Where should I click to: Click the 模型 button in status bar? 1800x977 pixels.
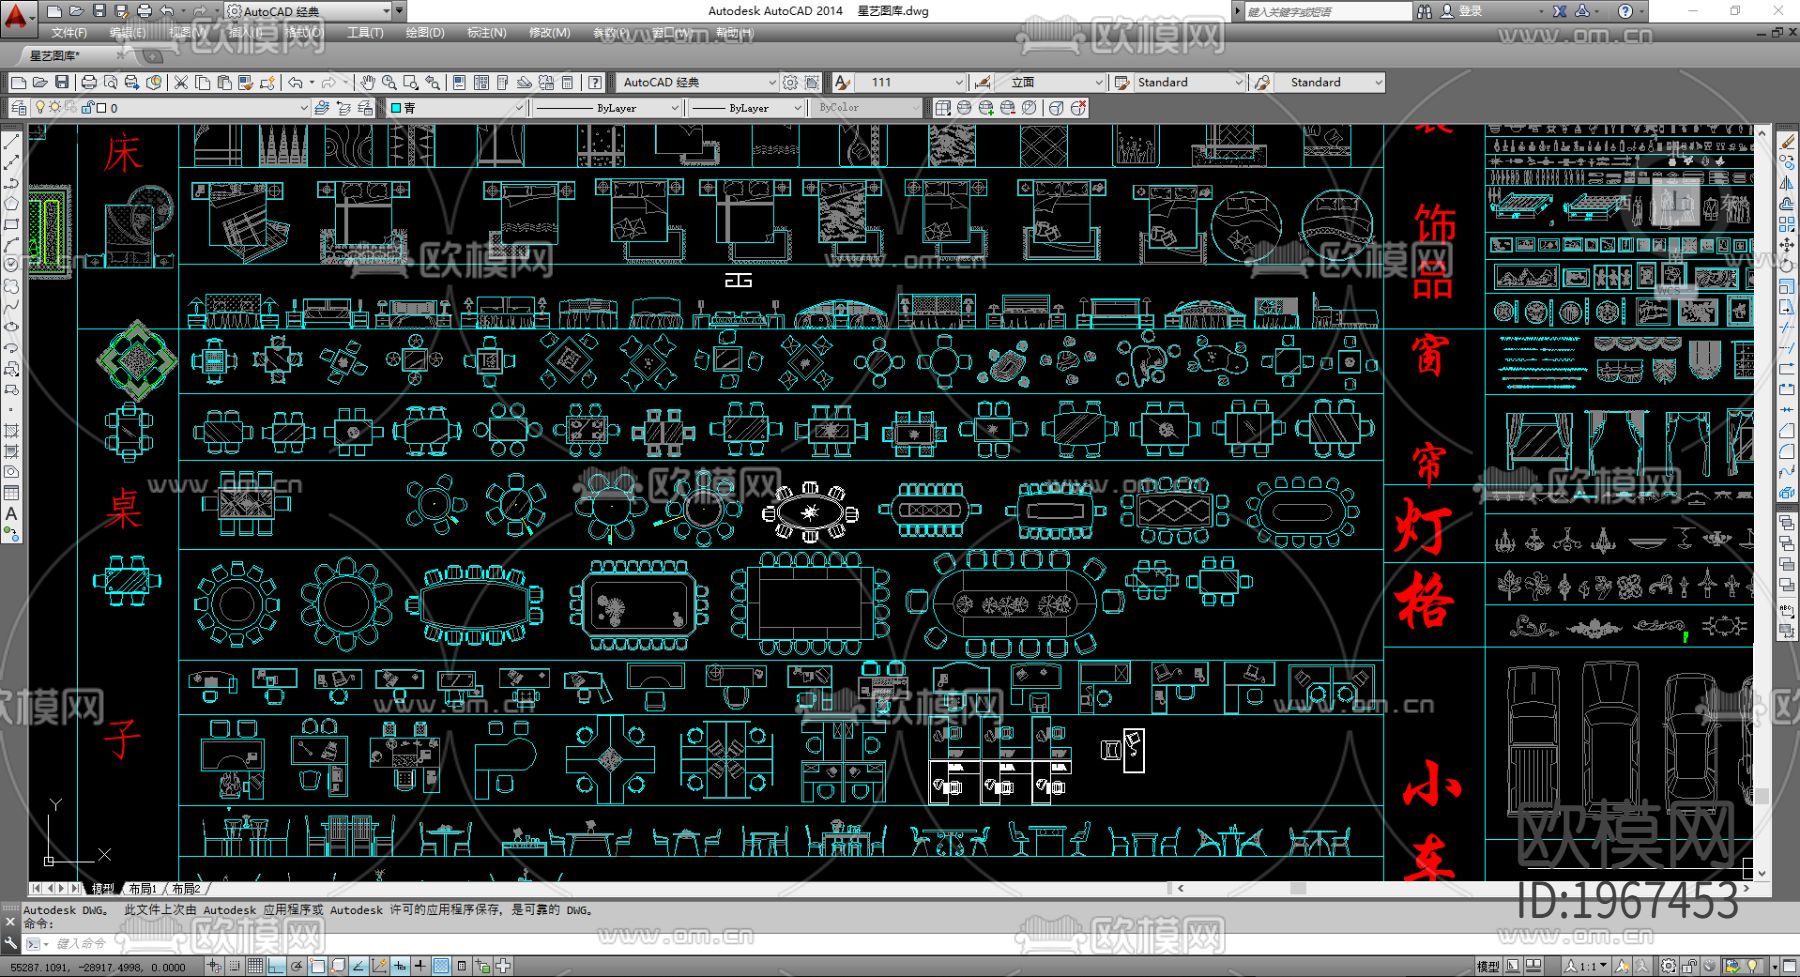(1488, 966)
